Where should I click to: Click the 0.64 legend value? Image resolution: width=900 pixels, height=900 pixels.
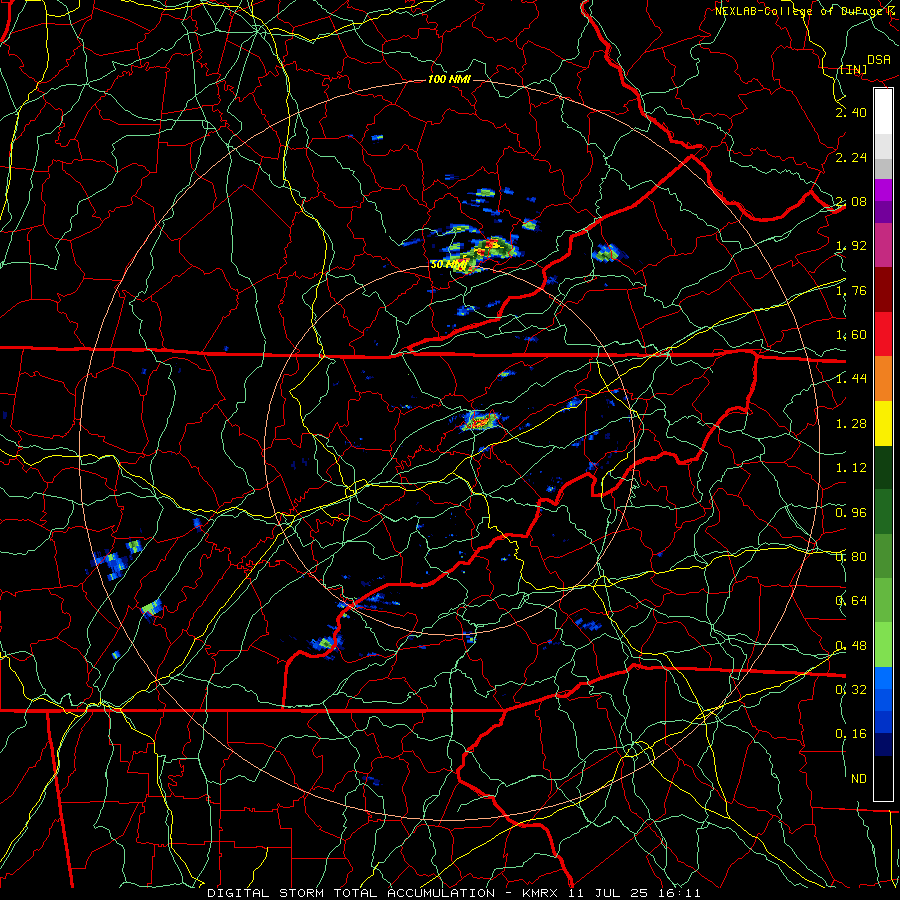tap(851, 601)
